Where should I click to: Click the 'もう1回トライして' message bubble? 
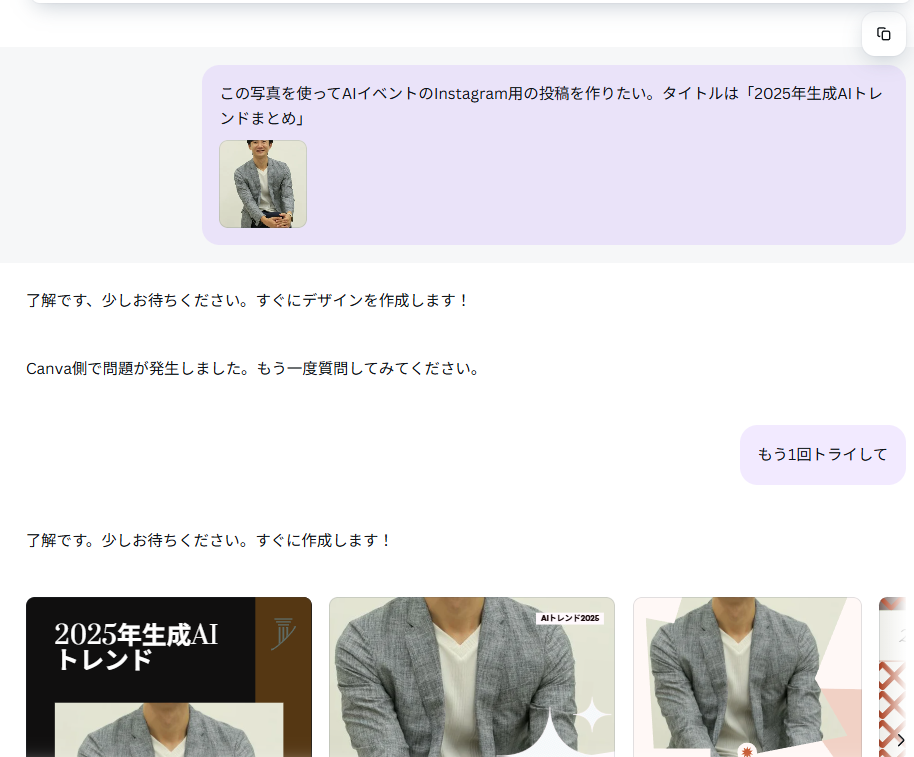(x=822, y=454)
